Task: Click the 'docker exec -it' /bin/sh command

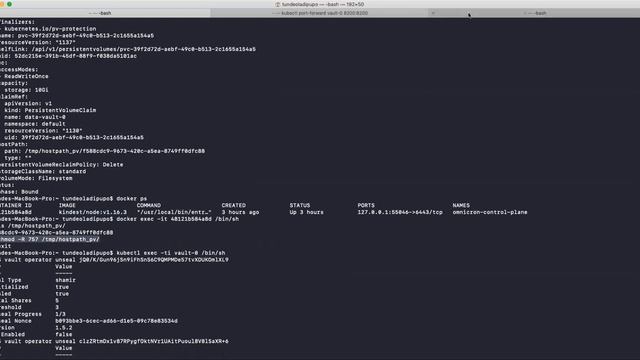Action: [178, 219]
